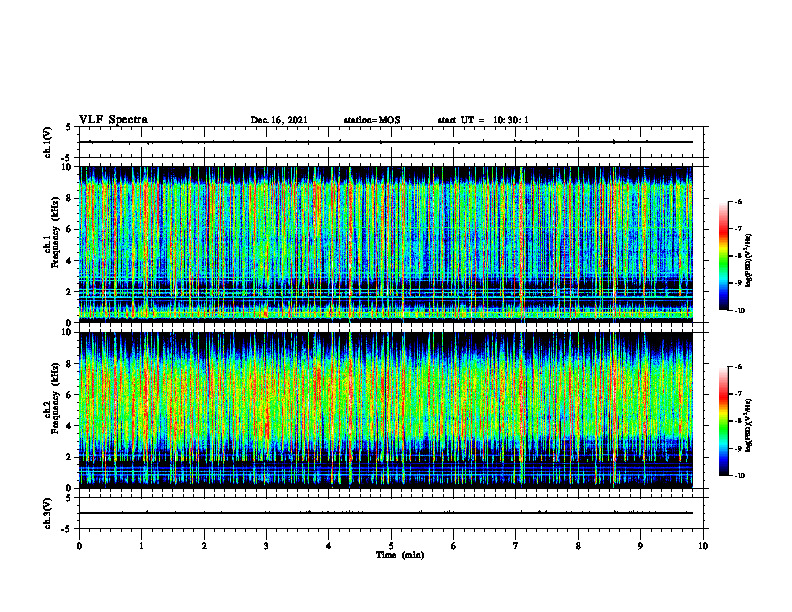The height and width of the screenshot is (612, 792).
Task: Click time axis tick label "1"
Action: pos(141,546)
